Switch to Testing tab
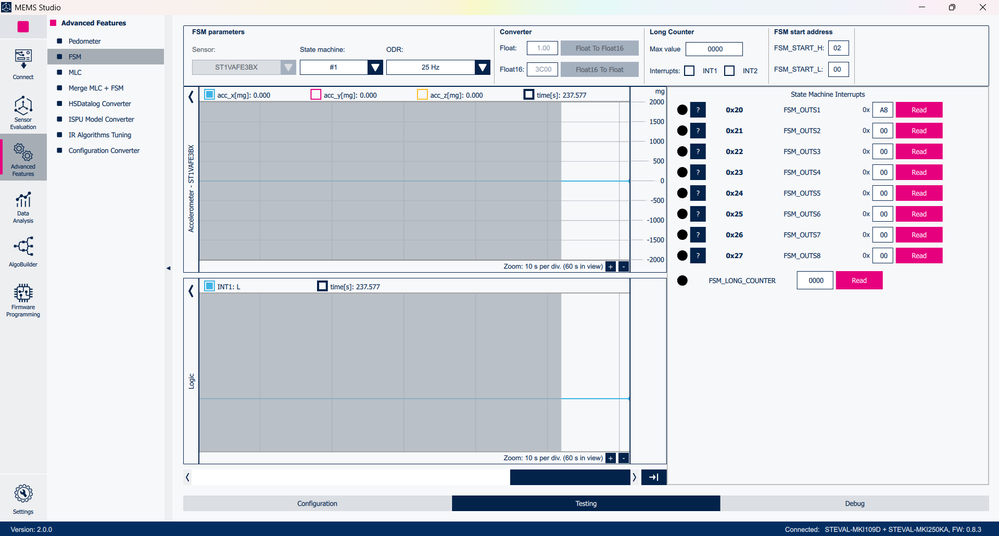Viewport: 999px width, 536px height. [586, 503]
